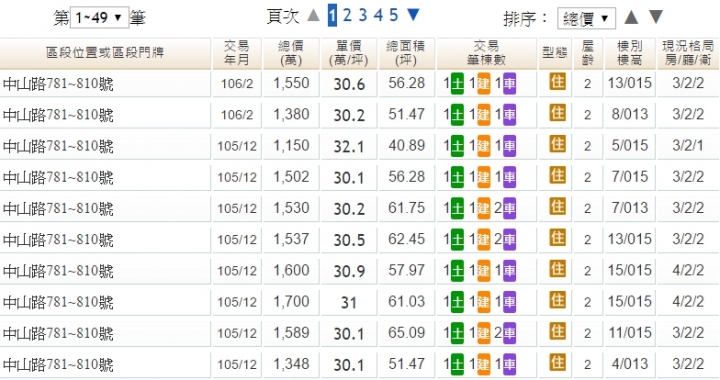This screenshot has height=380, width=720.
Task: Click the 現況格局 column header
Action: coord(688,53)
